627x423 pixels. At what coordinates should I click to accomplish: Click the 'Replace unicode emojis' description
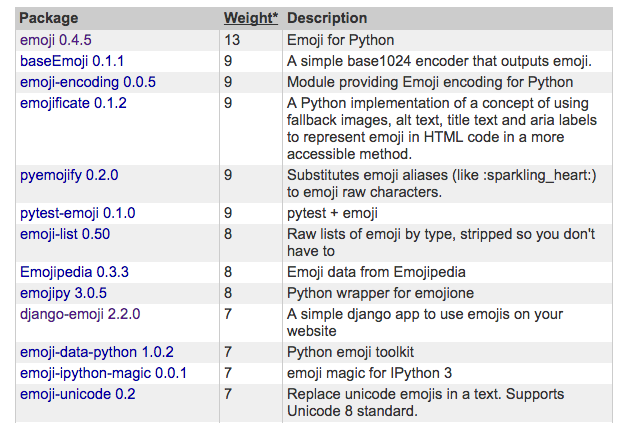(x=425, y=402)
